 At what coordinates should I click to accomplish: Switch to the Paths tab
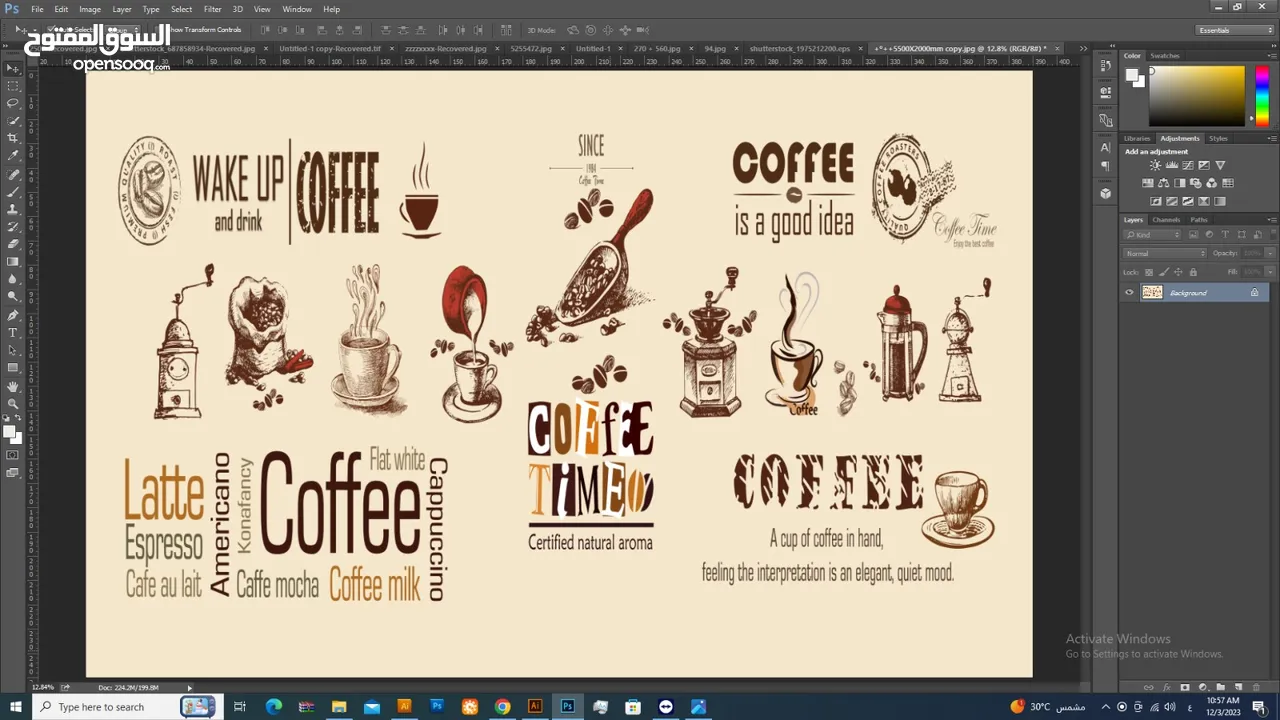(x=1199, y=220)
